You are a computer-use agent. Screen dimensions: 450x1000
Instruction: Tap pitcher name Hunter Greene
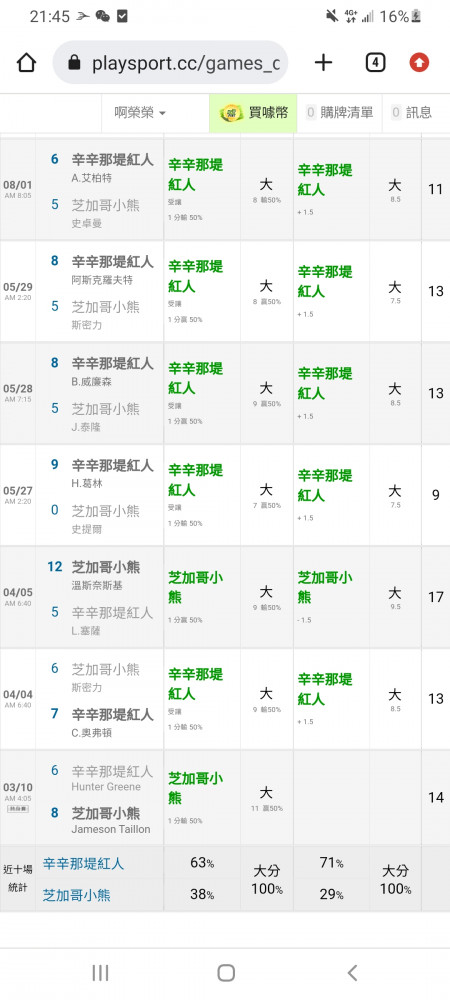click(106, 787)
